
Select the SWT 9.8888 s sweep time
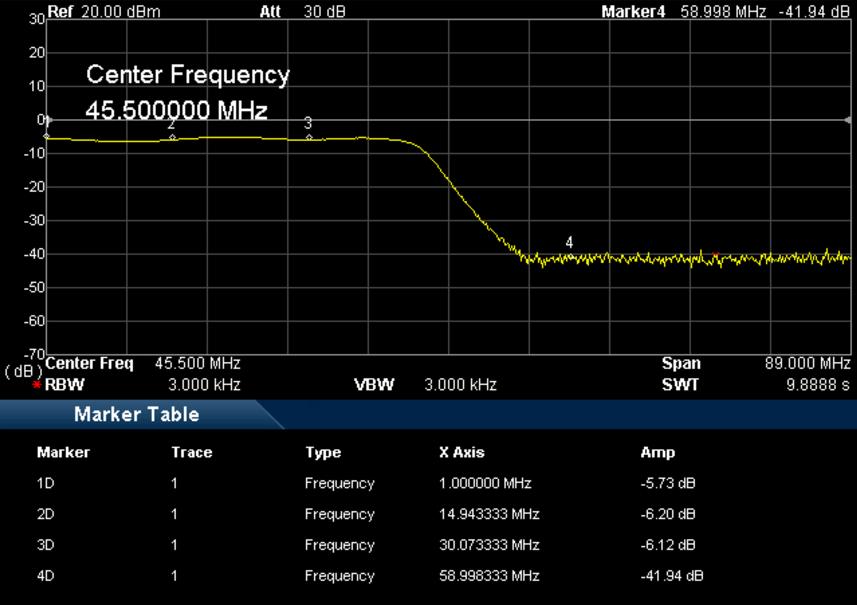click(x=816, y=384)
